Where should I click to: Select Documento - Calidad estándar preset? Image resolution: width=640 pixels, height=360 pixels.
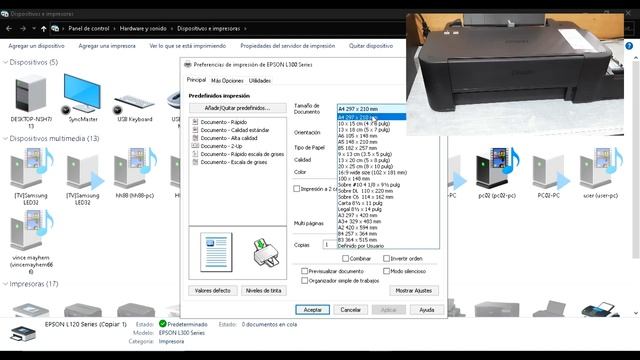[x=235, y=130]
